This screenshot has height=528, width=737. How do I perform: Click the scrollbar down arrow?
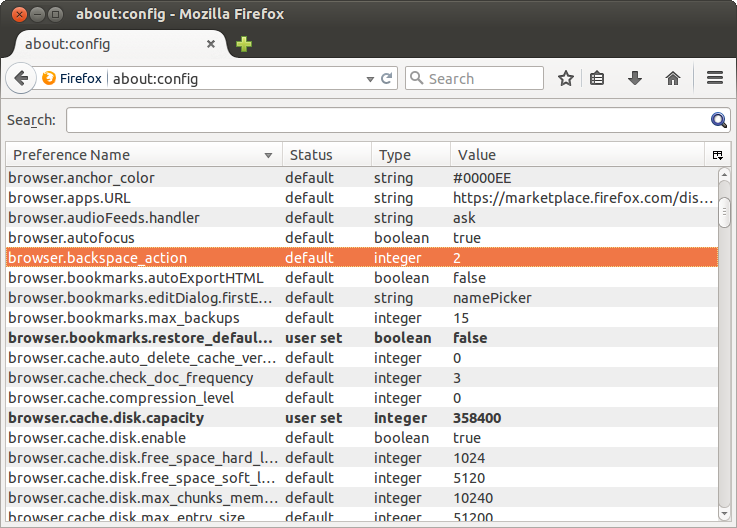tap(724, 513)
